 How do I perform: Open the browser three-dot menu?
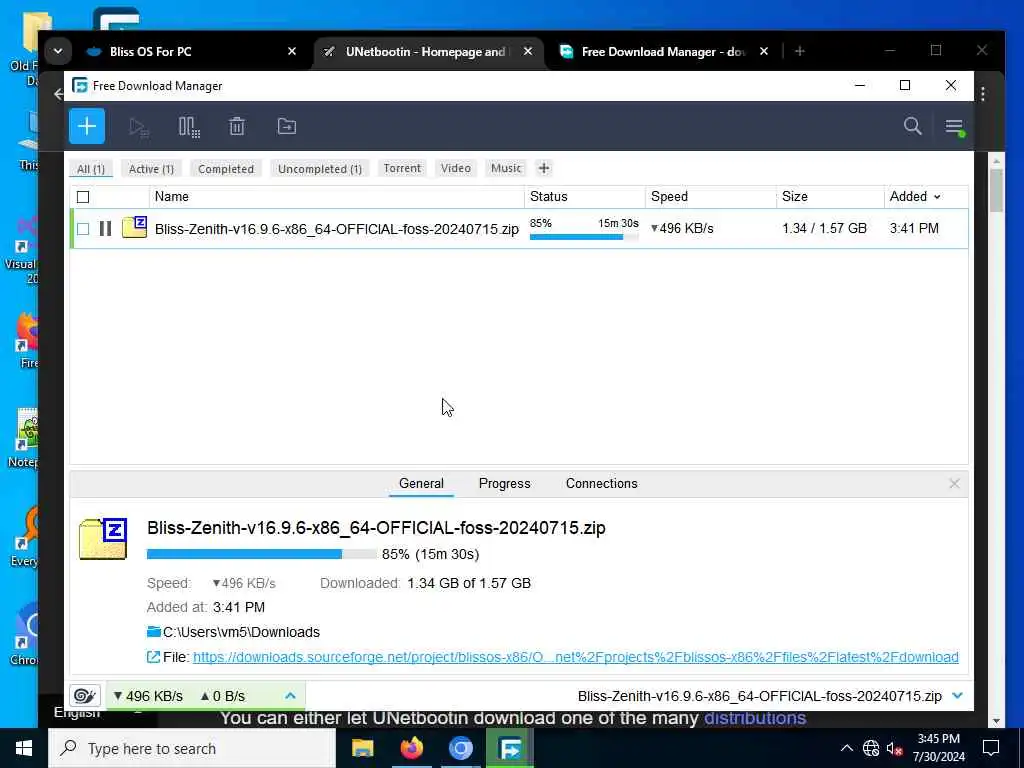pyautogui.click(x=983, y=95)
